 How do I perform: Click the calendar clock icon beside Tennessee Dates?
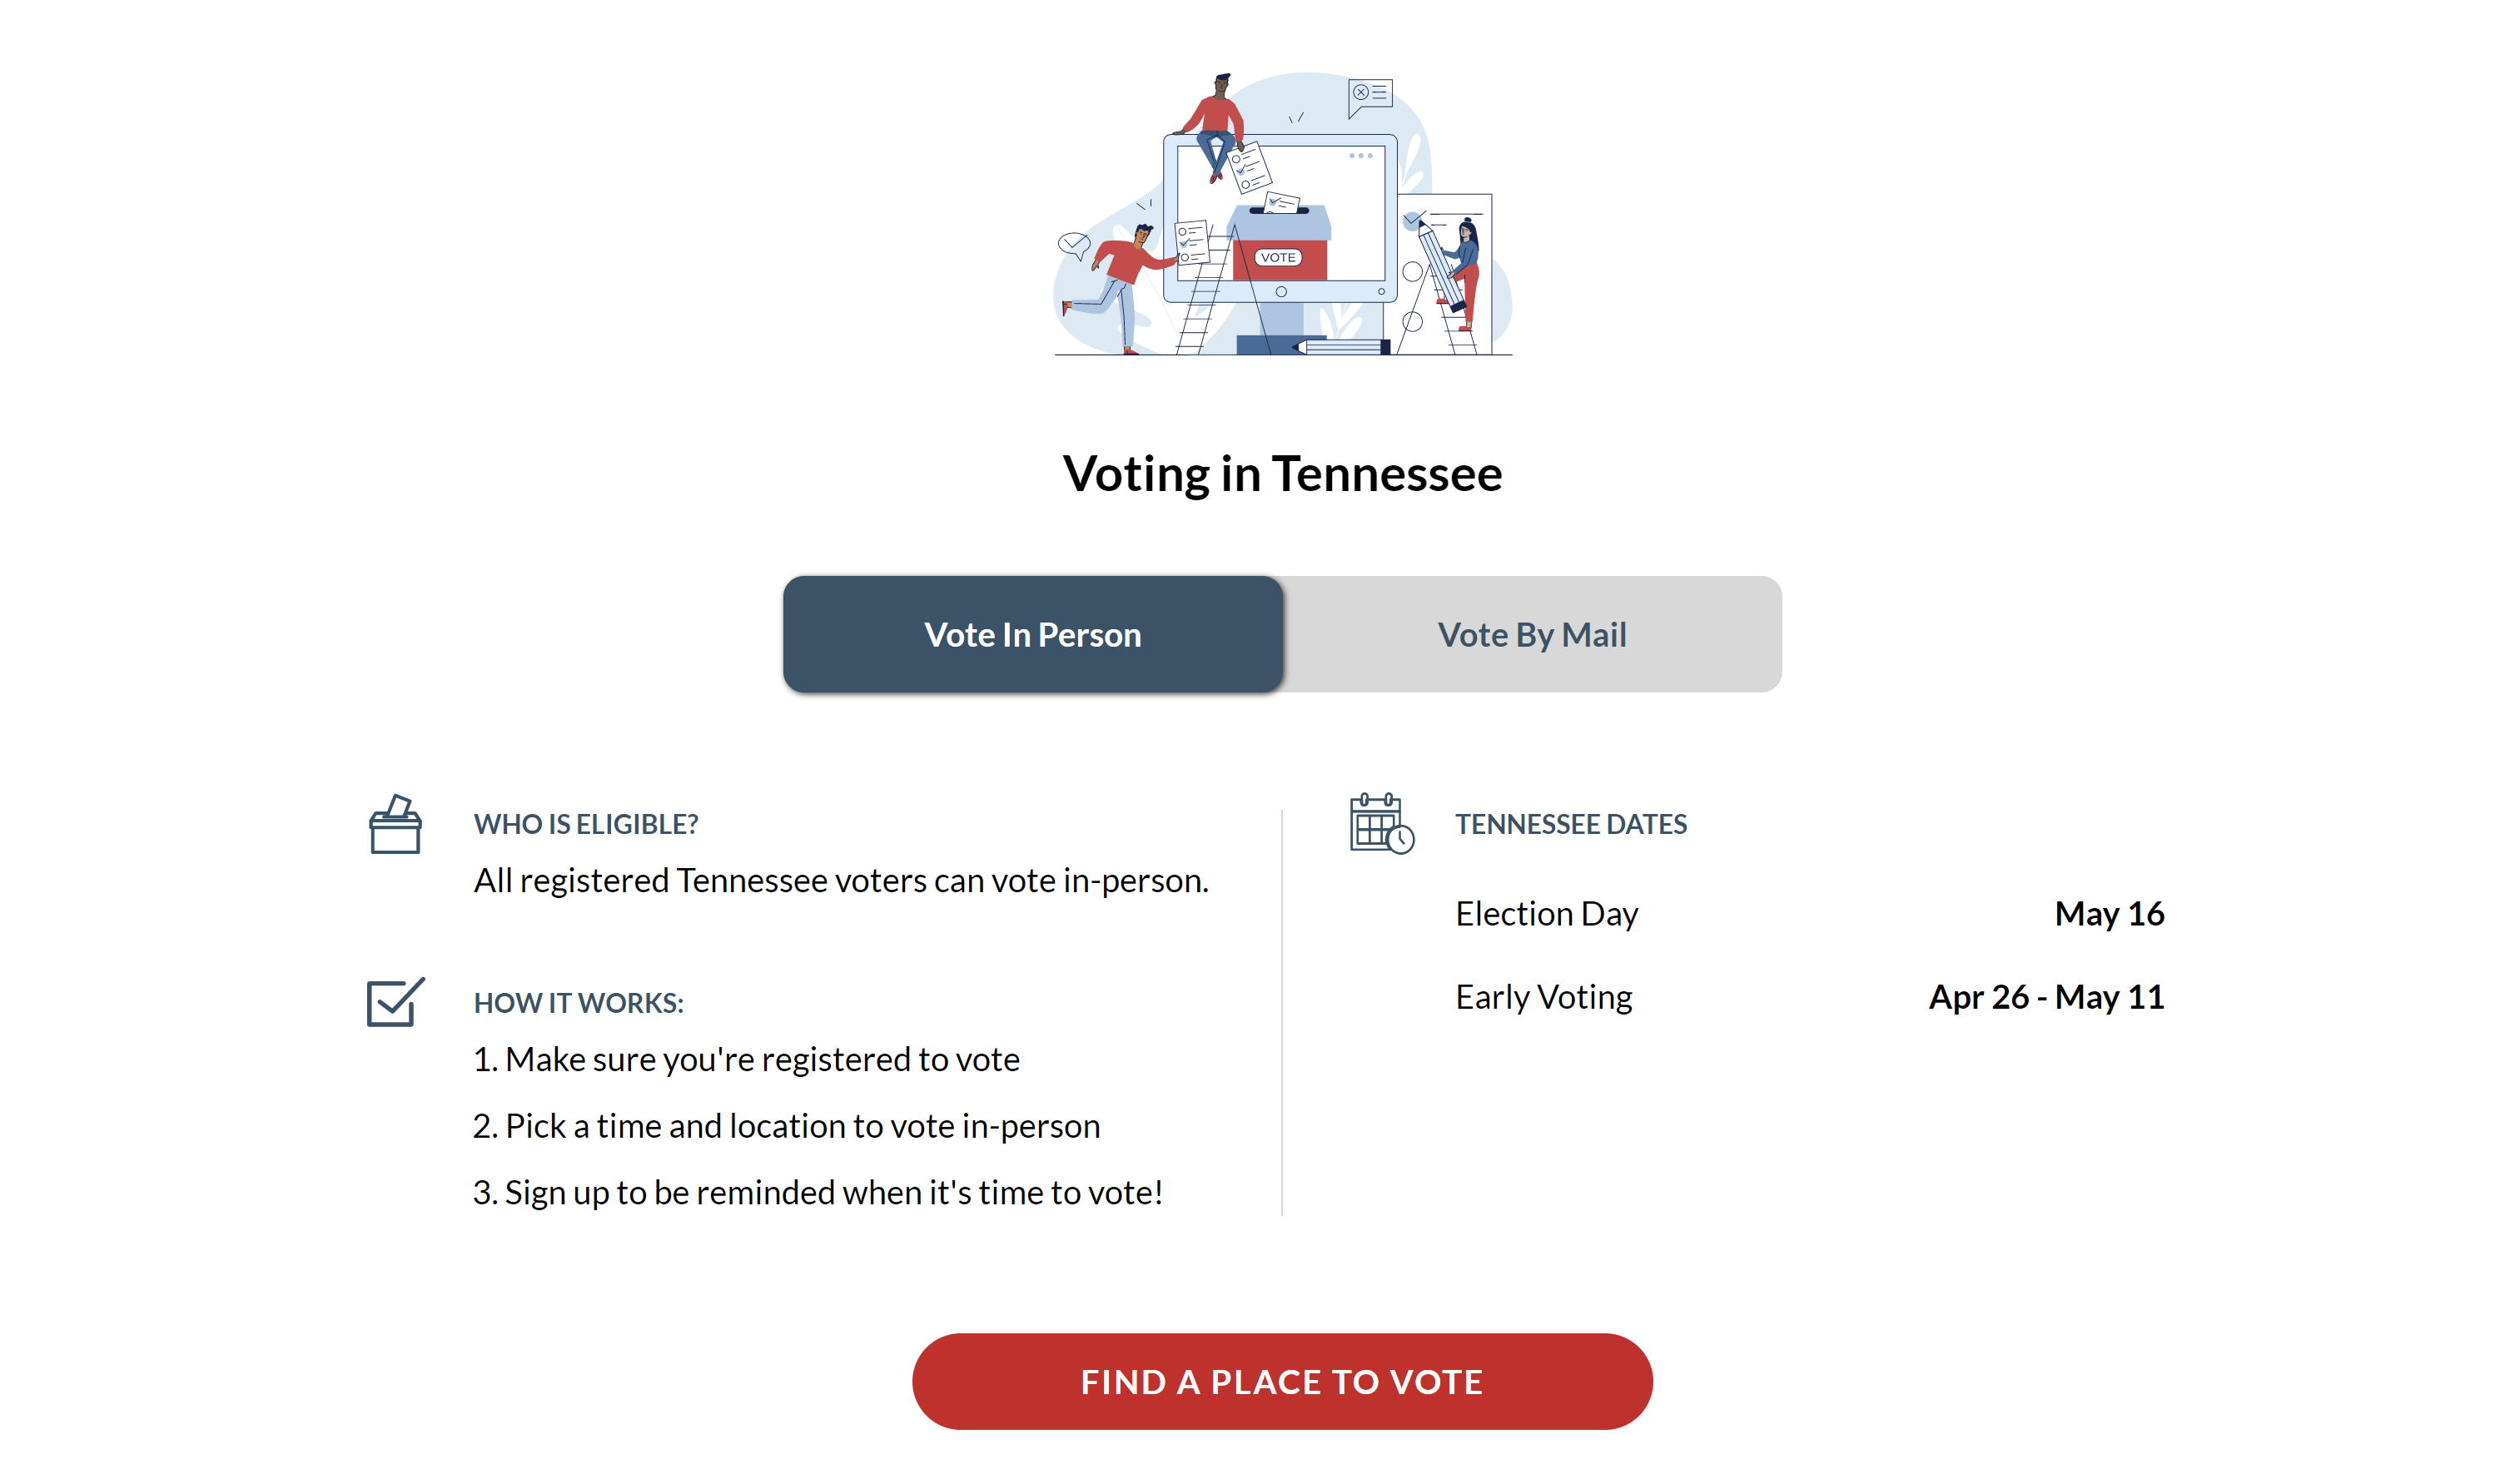tap(1382, 824)
